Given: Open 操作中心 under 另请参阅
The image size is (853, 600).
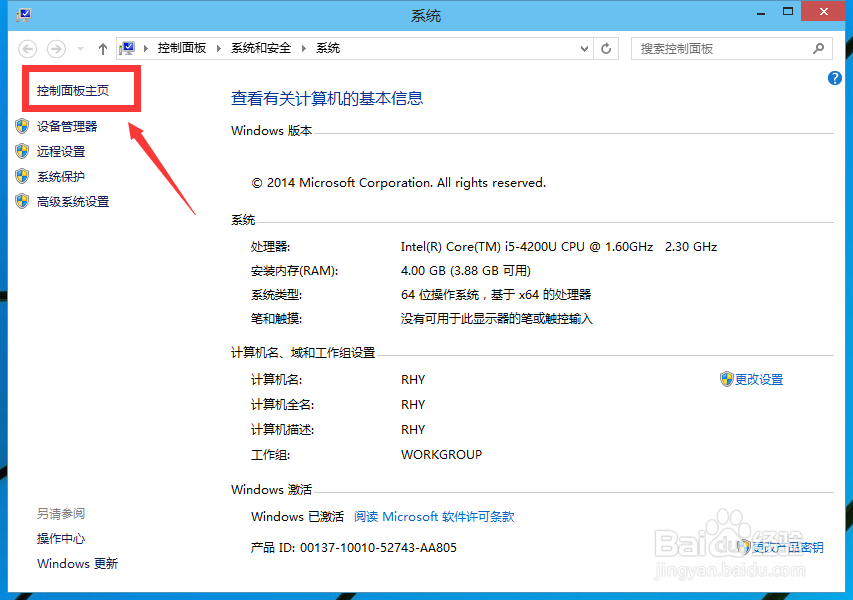Looking at the screenshot, I should click(x=61, y=539).
